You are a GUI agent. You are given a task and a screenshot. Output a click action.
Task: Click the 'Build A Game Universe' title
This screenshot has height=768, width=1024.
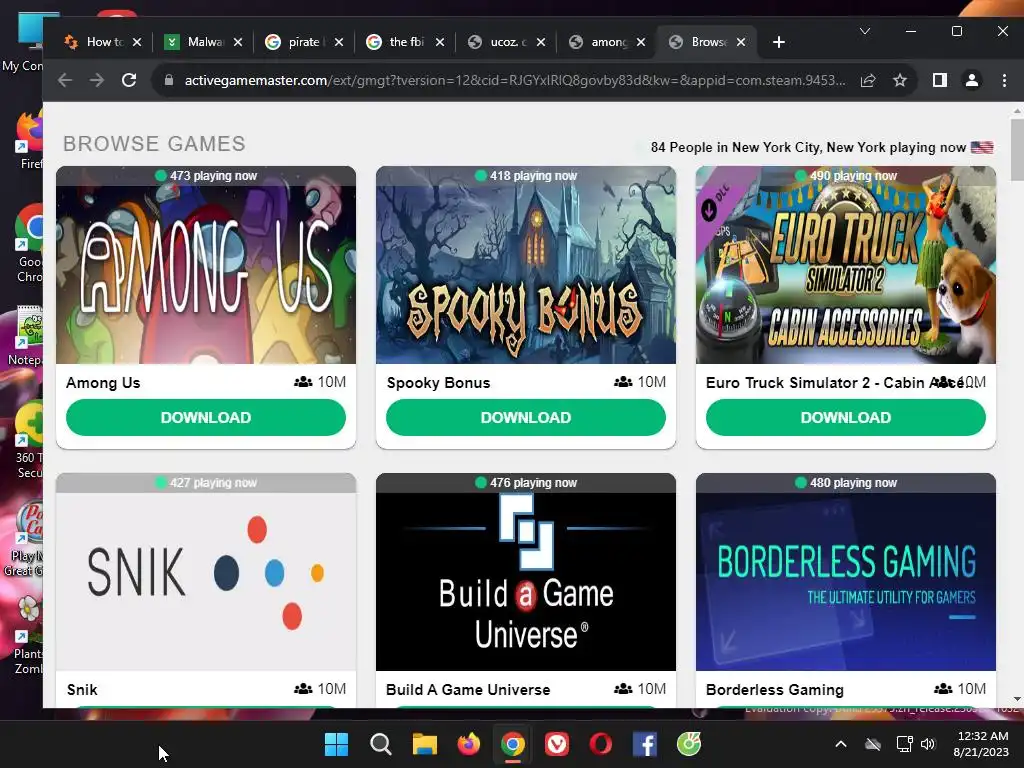coord(468,690)
